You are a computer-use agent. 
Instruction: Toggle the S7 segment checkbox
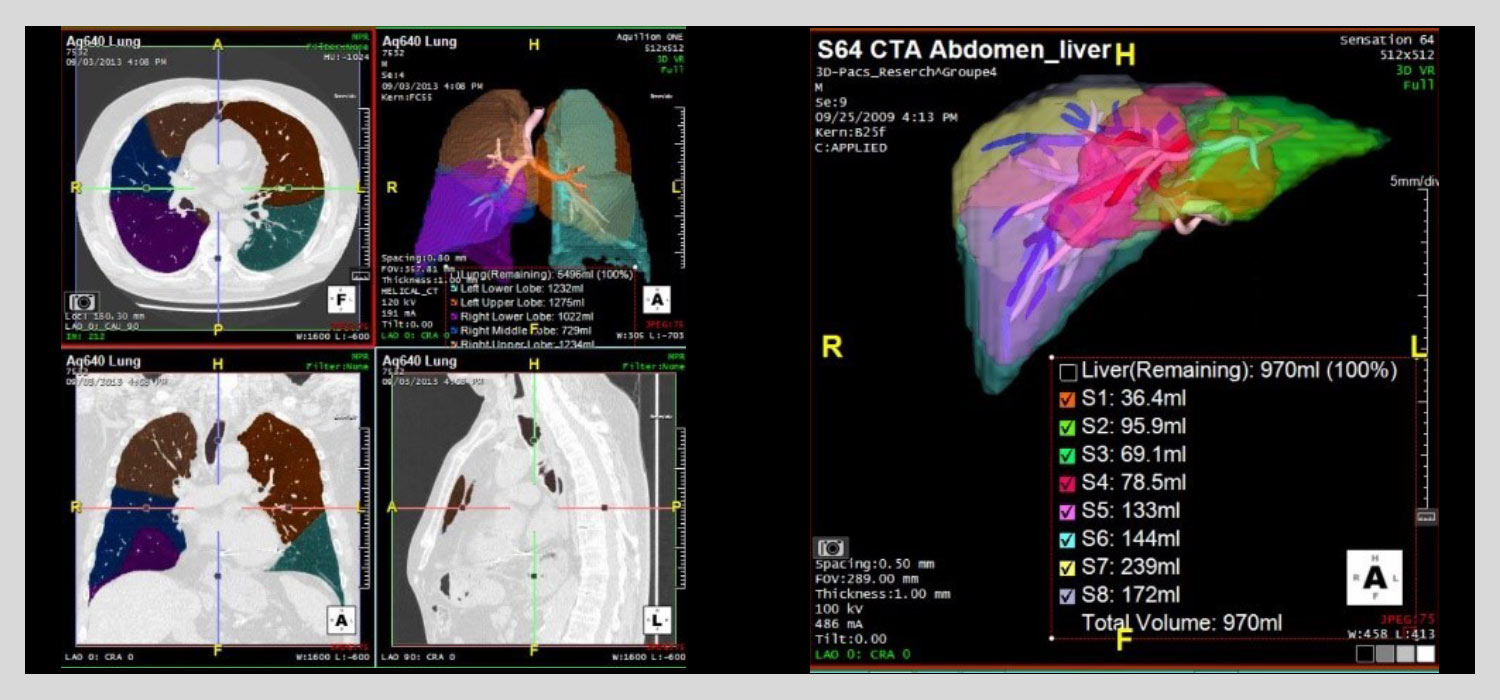coord(1068,567)
